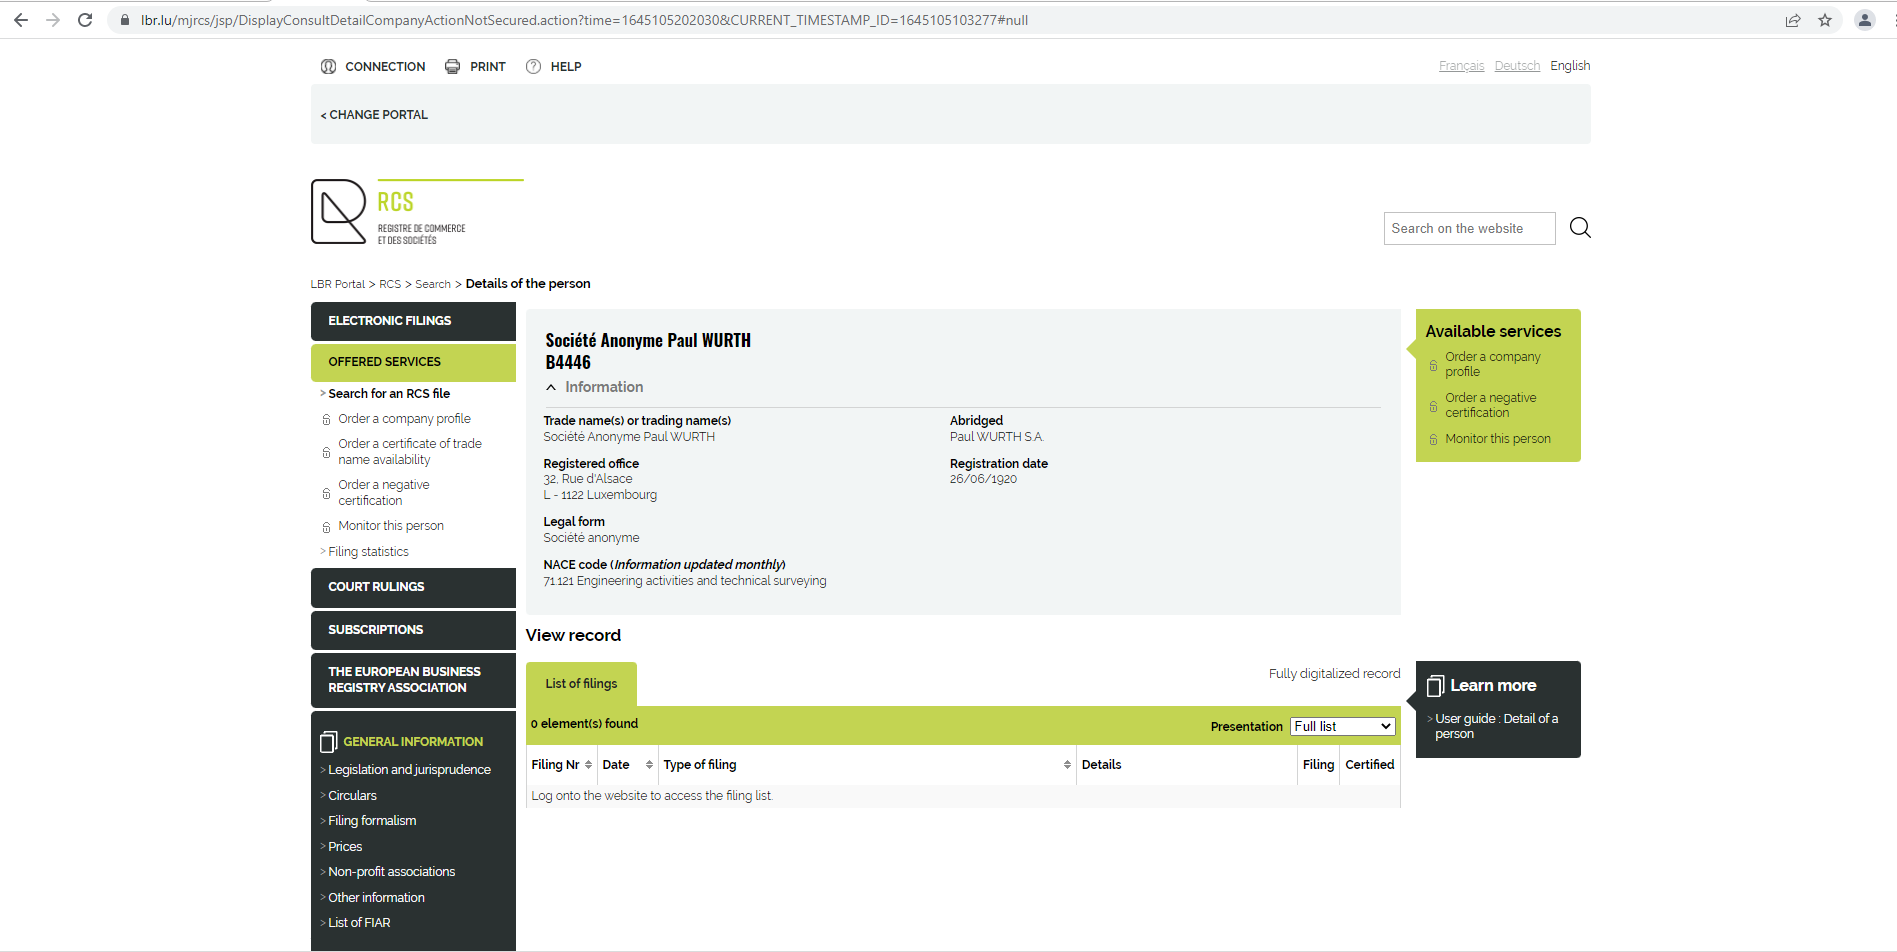Sort by Type of filing column
1897x952 pixels.
(1067, 765)
